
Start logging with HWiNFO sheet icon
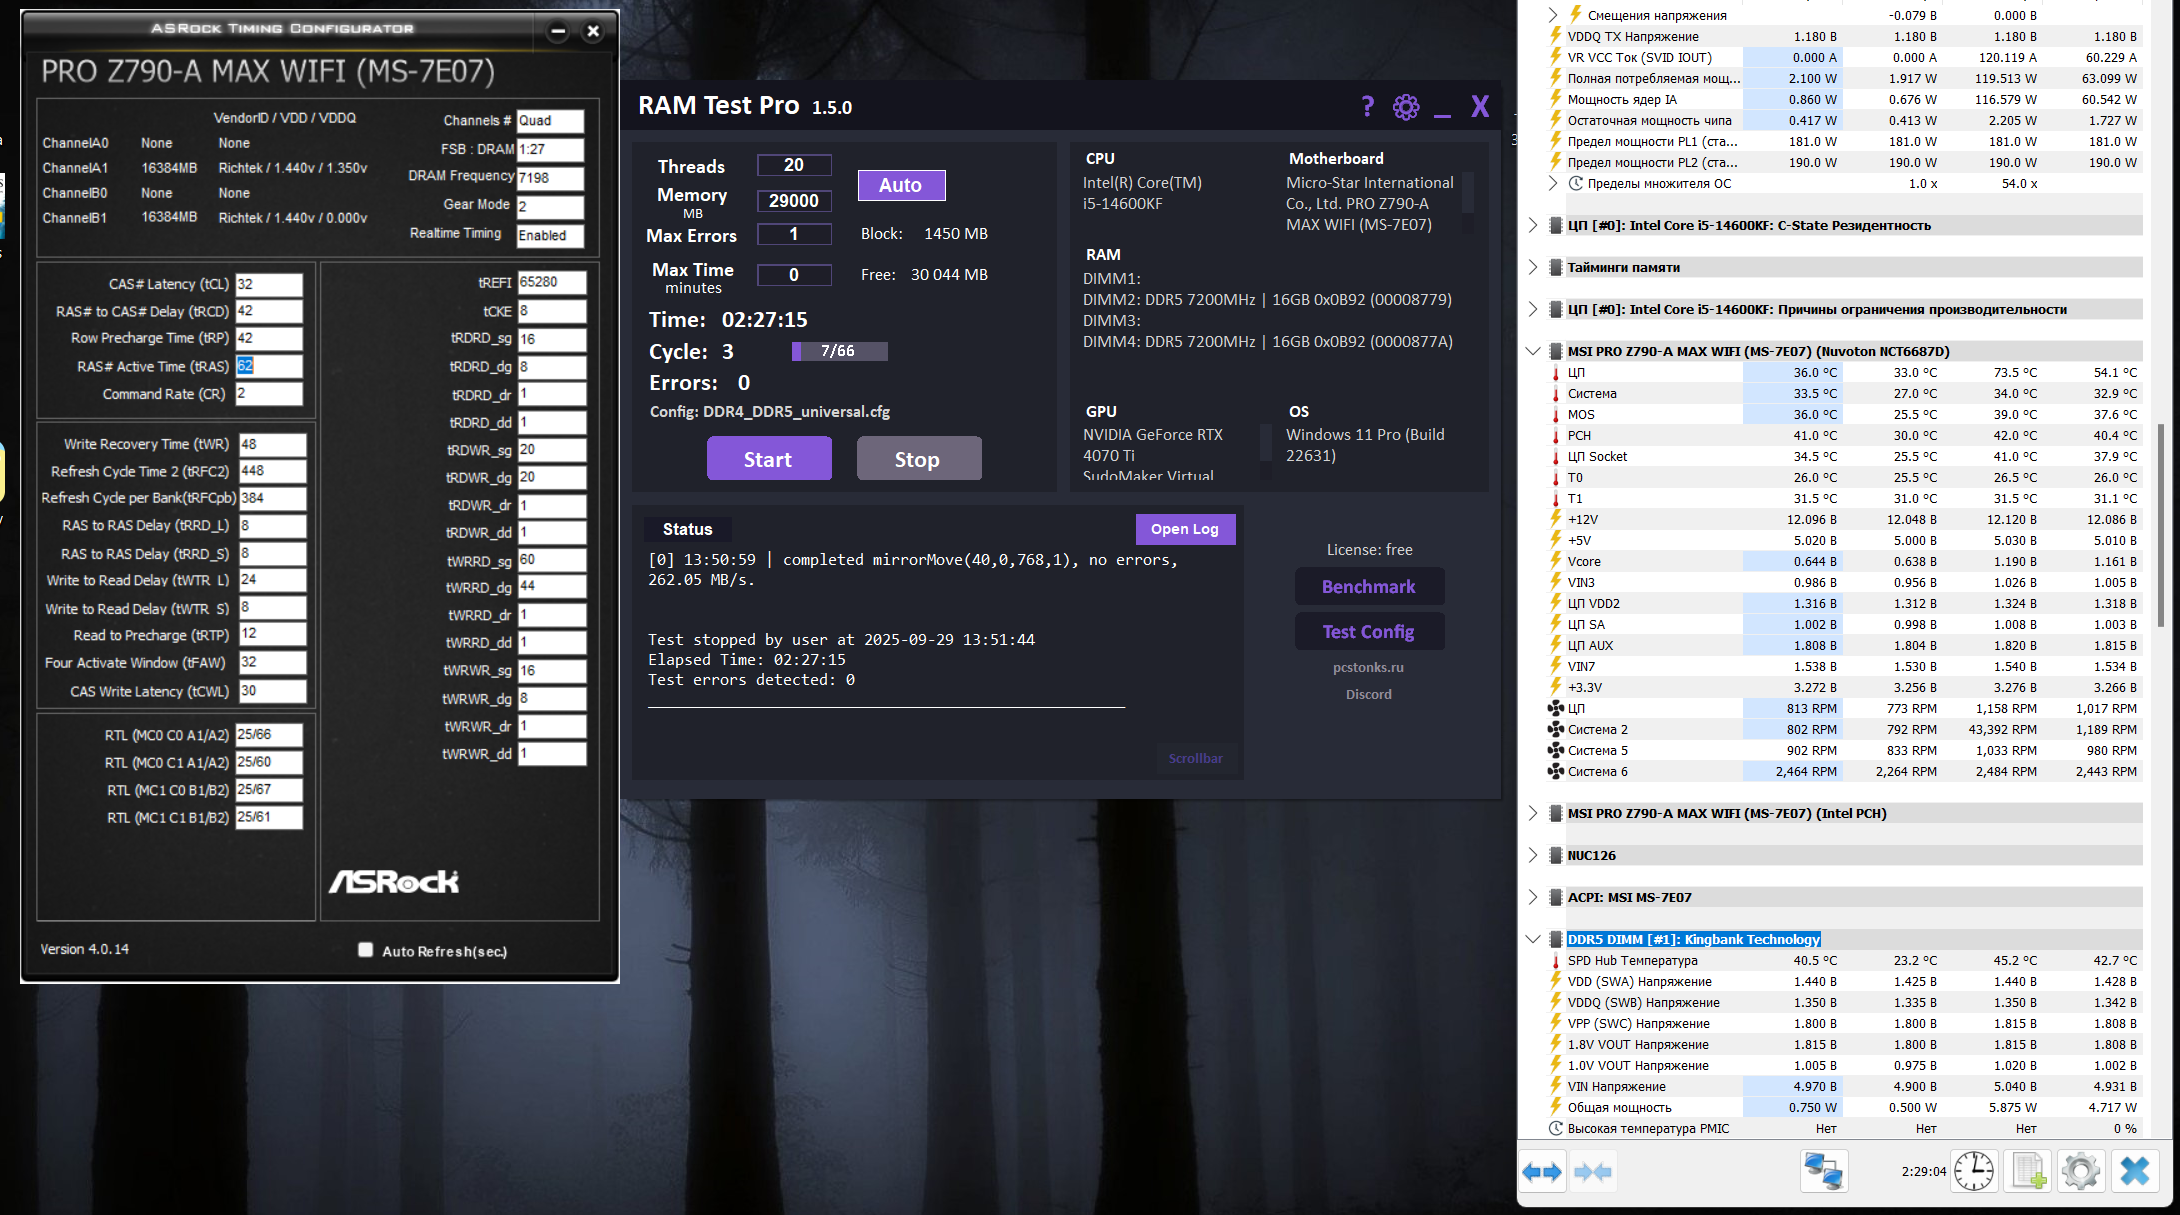tap(2028, 1171)
